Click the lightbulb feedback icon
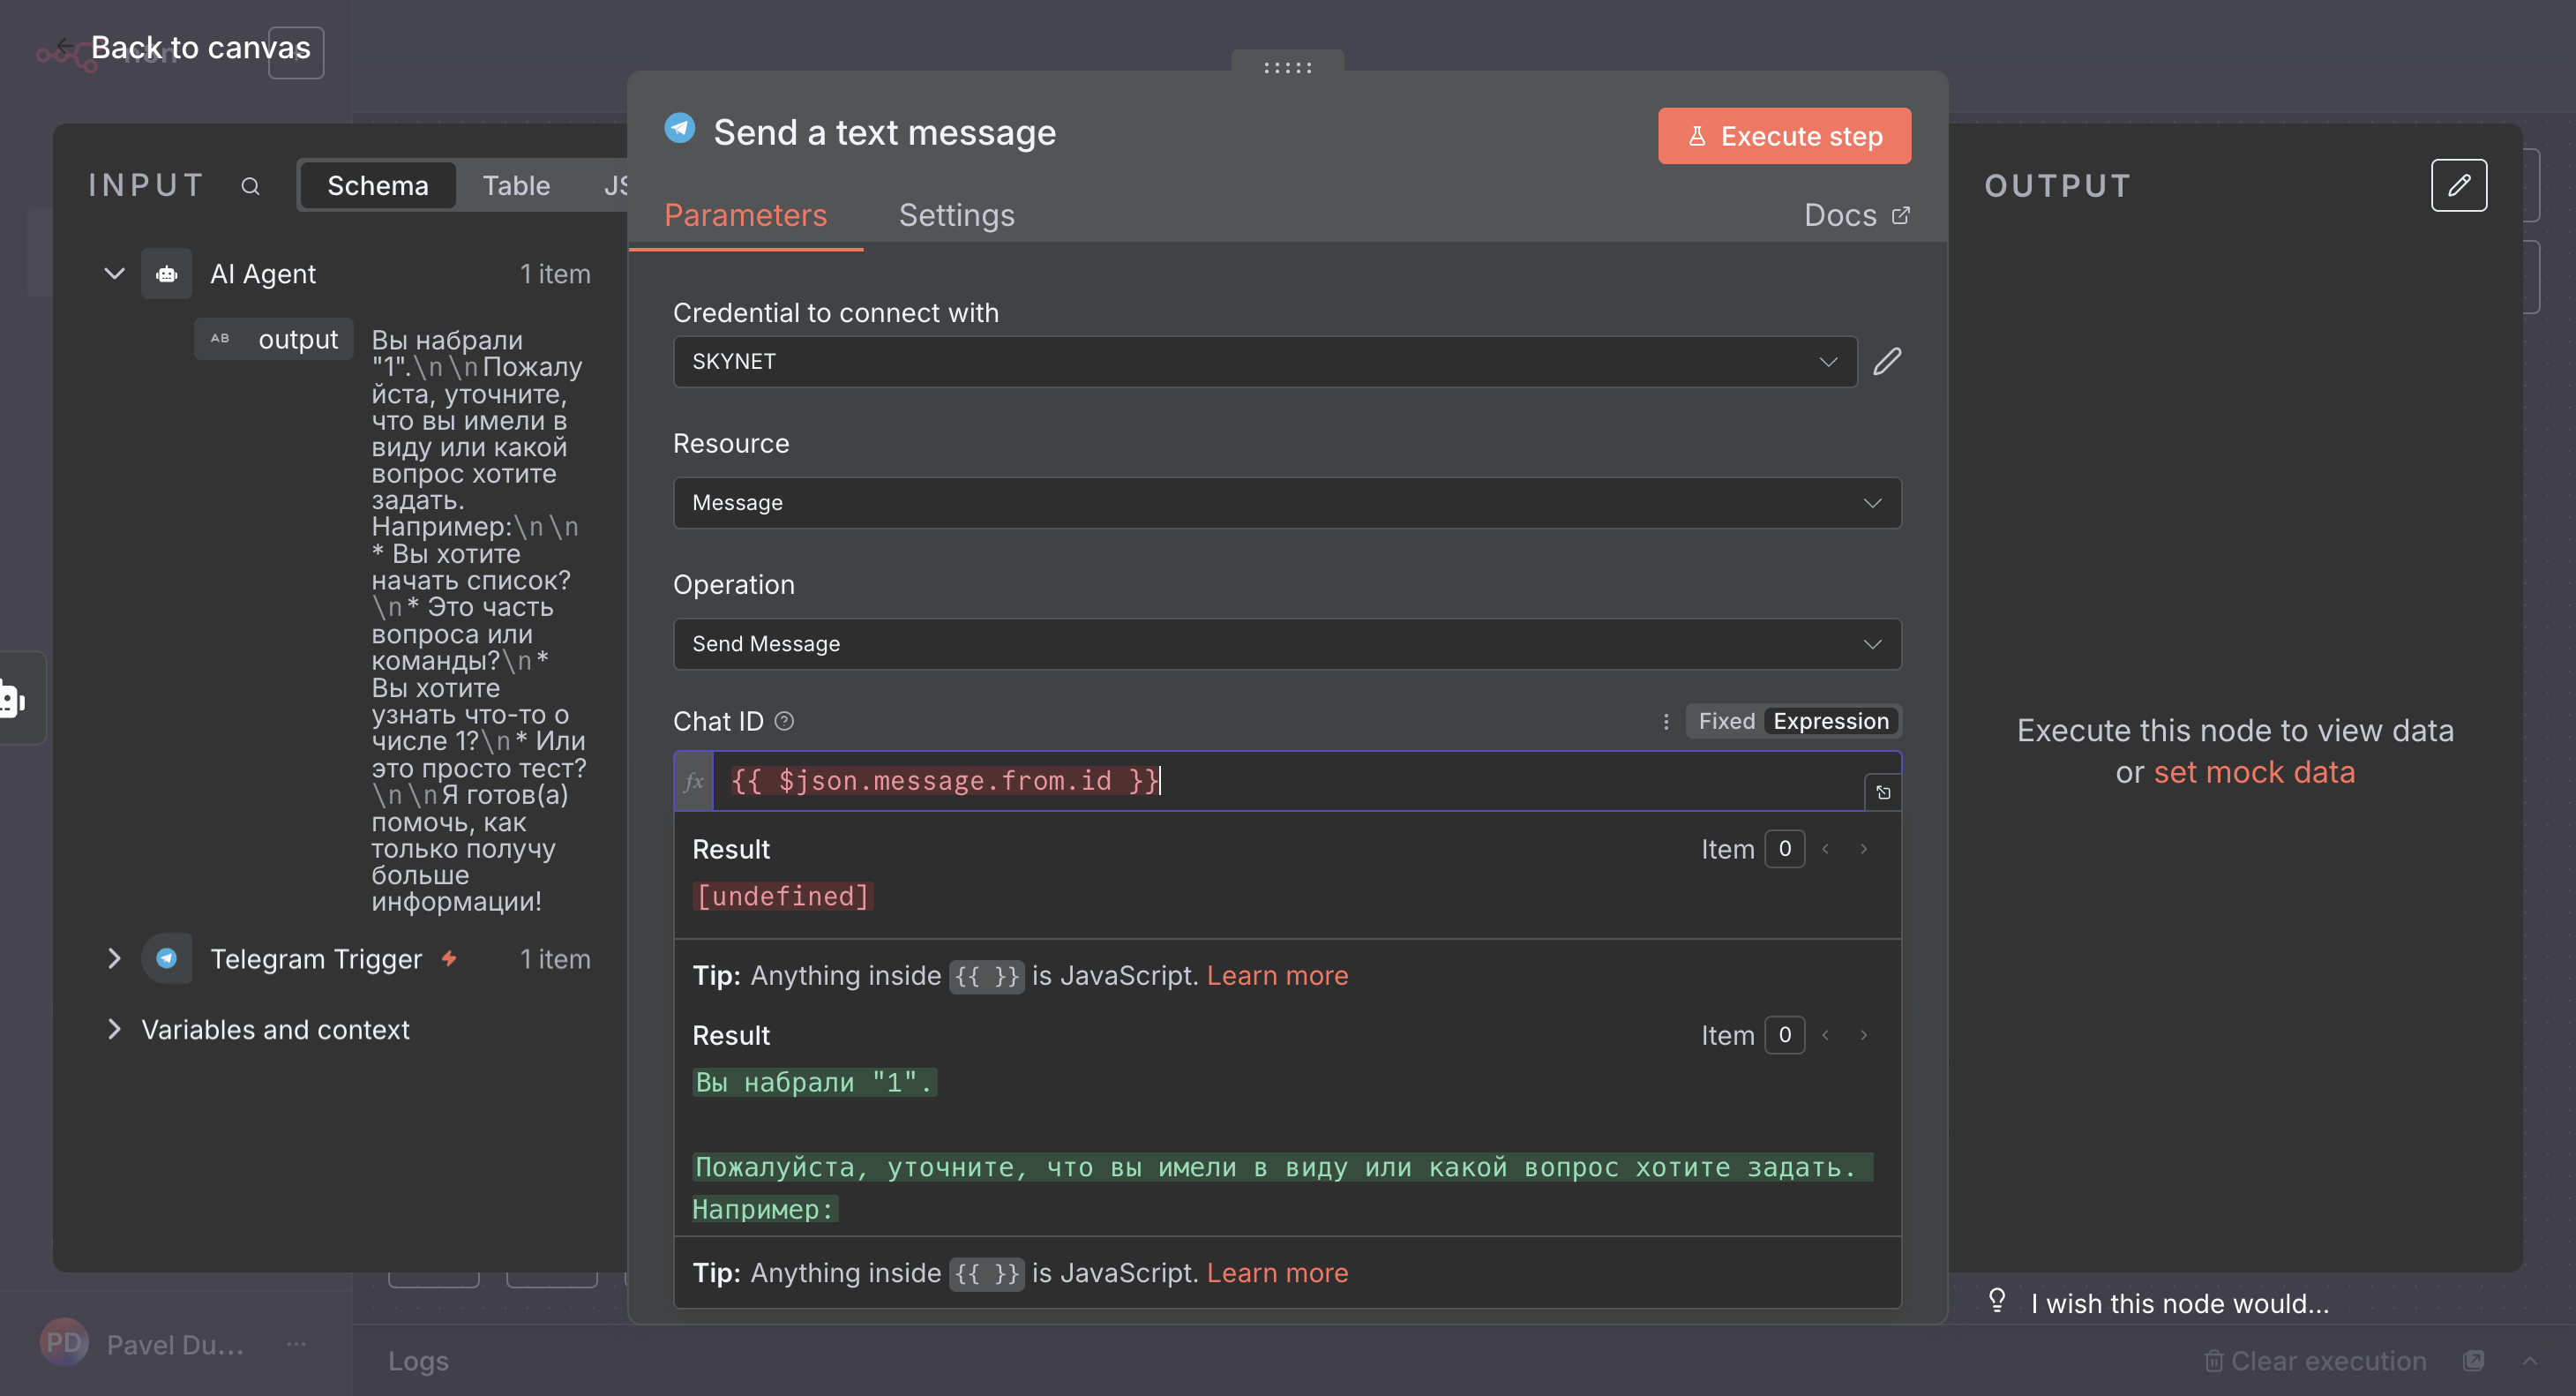The height and width of the screenshot is (1396, 2576). tap(1996, 1301)
